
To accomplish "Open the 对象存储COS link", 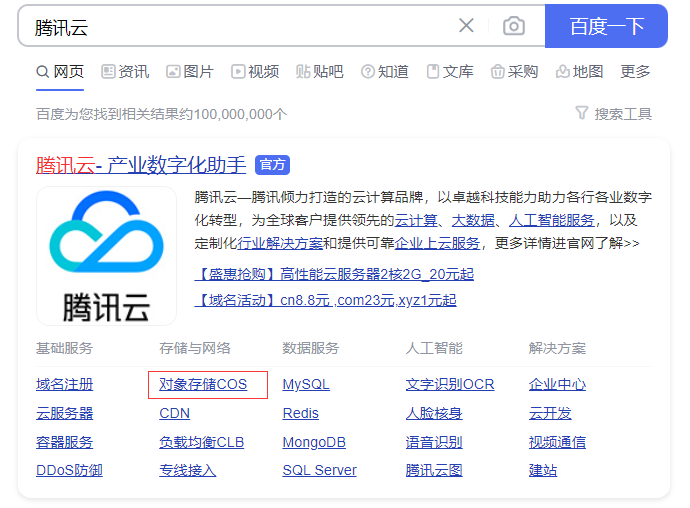I will click(x=203, y=384).
